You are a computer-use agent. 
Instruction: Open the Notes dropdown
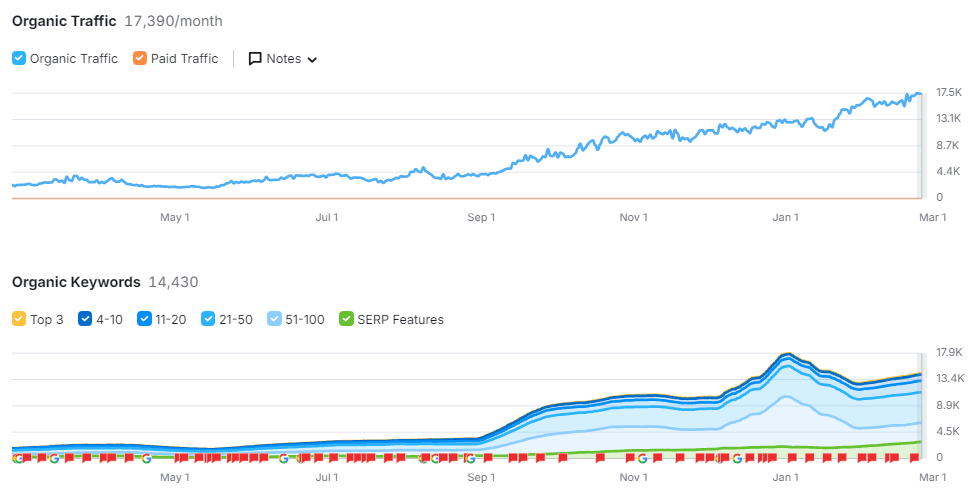[x=283, y=59]
